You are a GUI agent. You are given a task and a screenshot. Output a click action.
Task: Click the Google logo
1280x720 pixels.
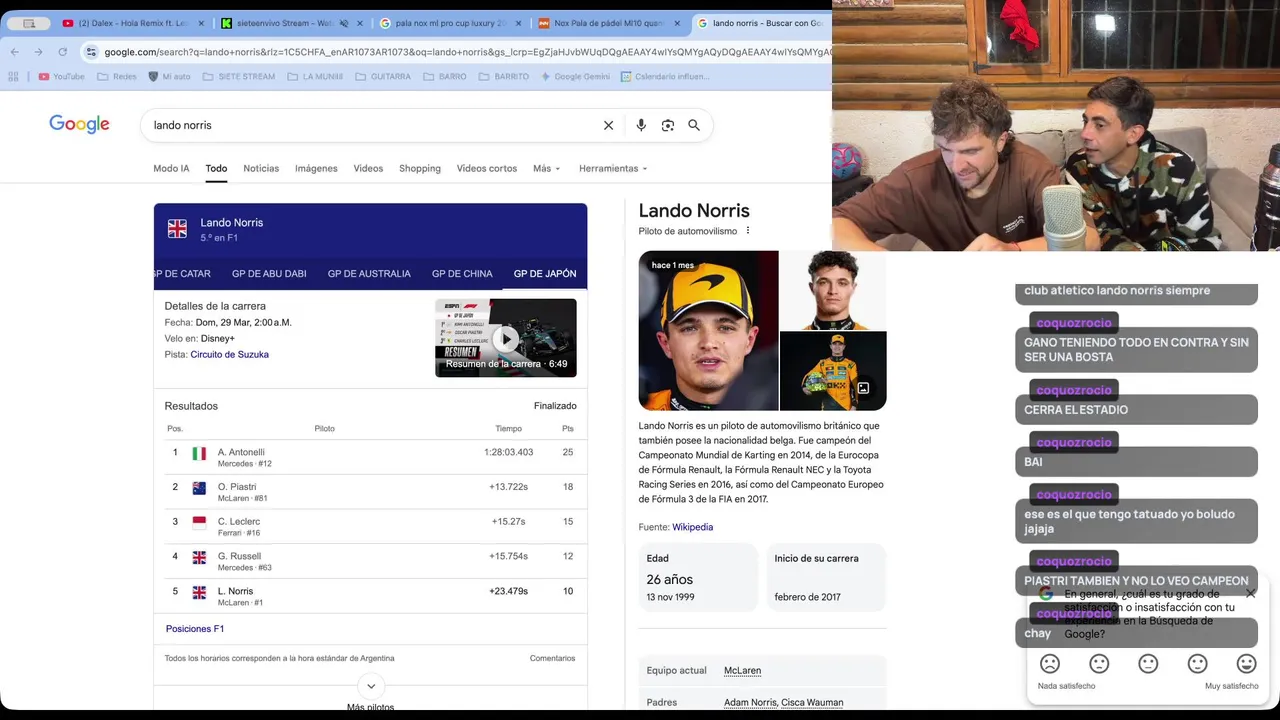(x=79, y=125)
